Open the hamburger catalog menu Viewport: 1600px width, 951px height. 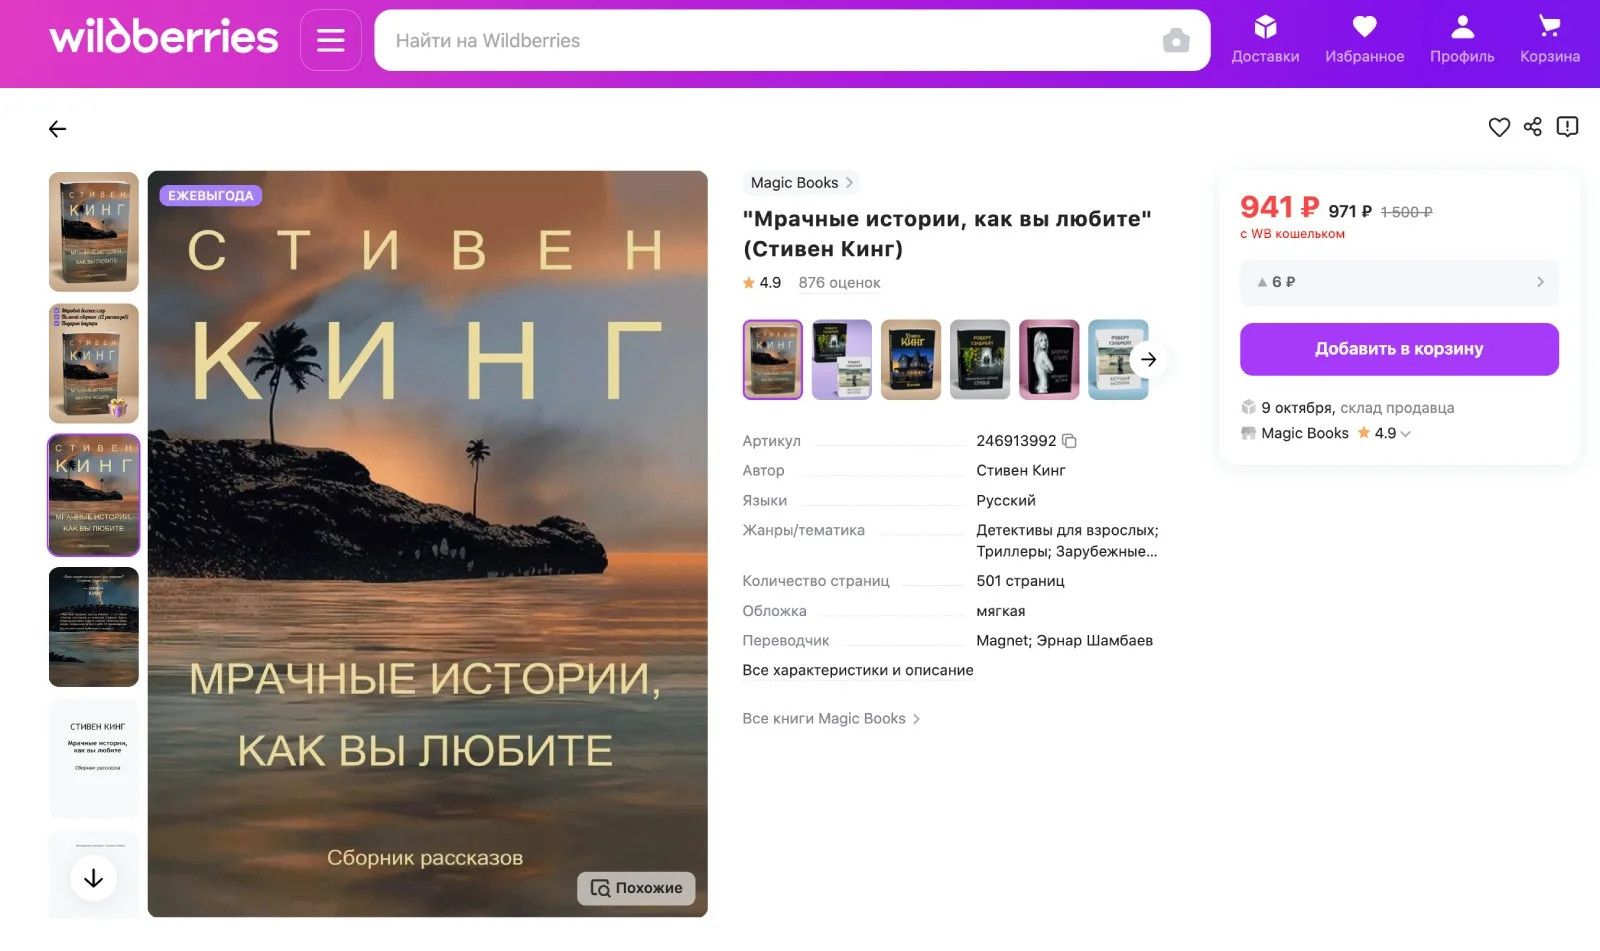[x=330, y=40]
